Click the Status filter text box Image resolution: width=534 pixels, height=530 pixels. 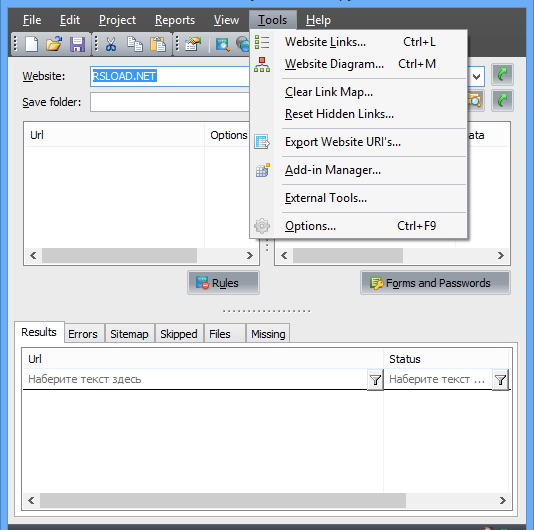coord(438,379)
